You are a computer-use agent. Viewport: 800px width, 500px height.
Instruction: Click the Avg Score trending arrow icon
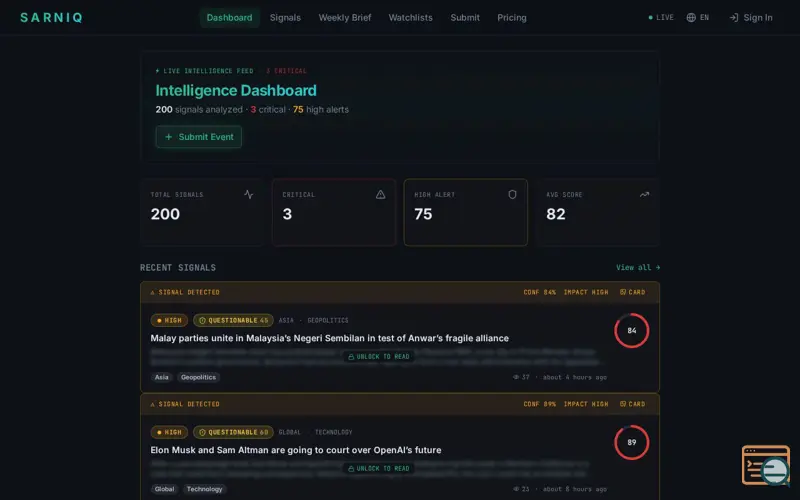click(644, 194)
